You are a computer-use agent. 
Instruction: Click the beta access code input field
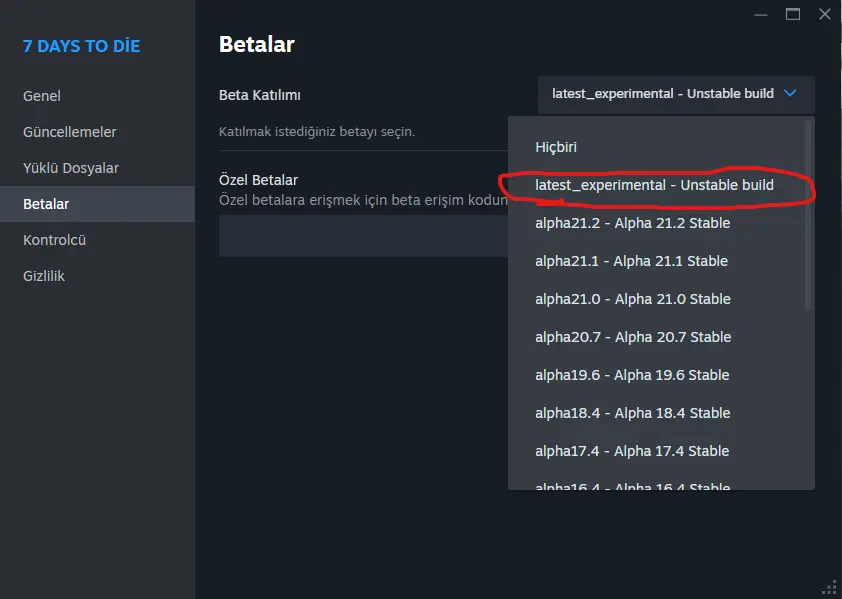click(363, 236)
